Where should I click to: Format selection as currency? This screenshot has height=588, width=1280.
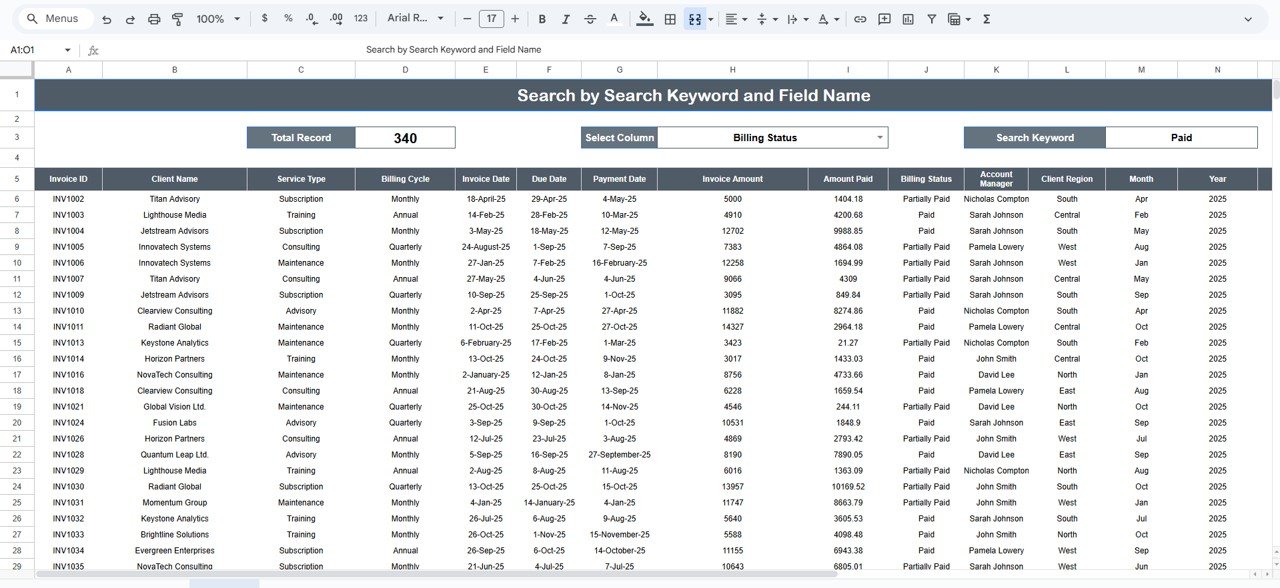pyautogui.click(x=263, y=18)
